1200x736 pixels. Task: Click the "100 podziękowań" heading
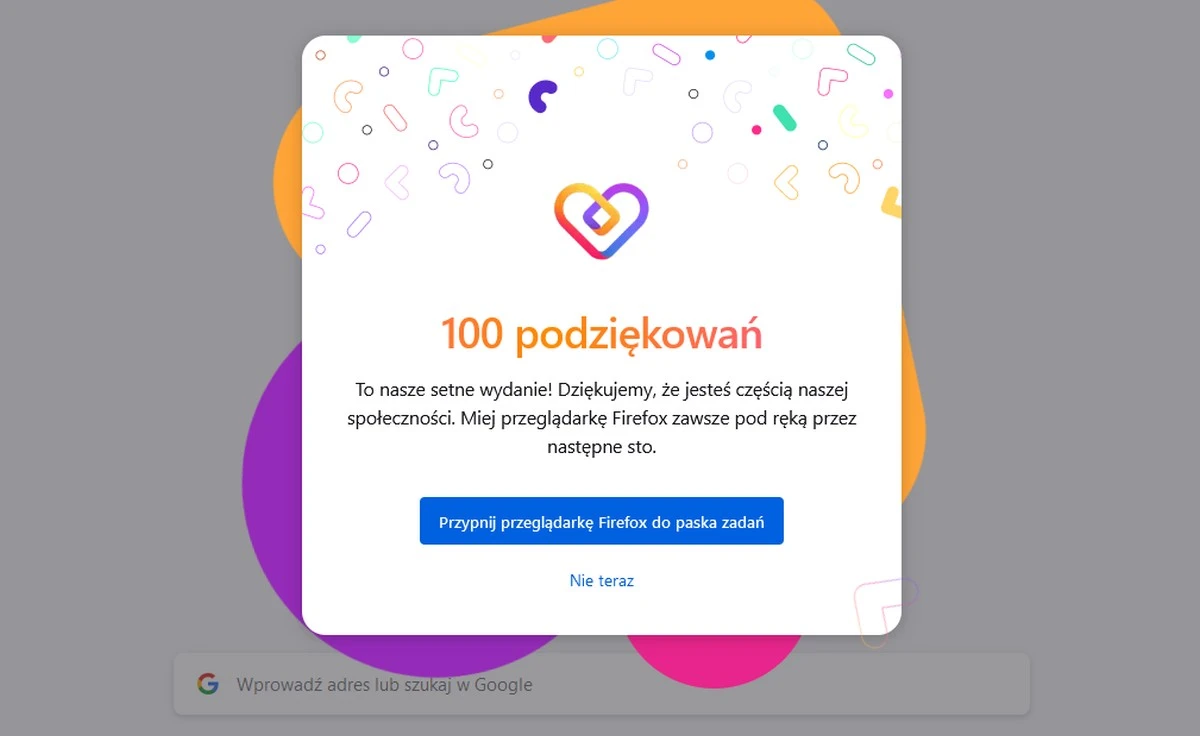(x=601, y=333)
